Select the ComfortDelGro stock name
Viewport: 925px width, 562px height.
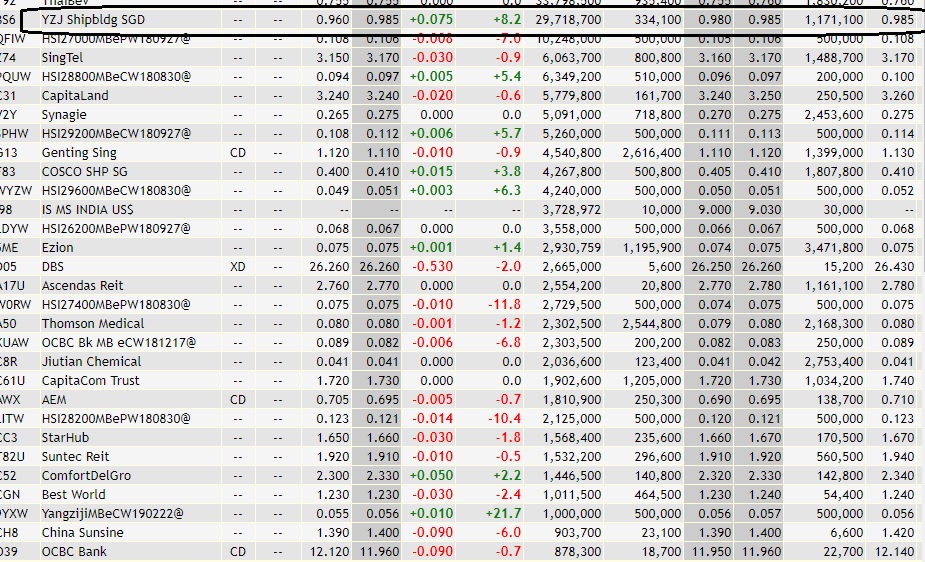[86, 476]
